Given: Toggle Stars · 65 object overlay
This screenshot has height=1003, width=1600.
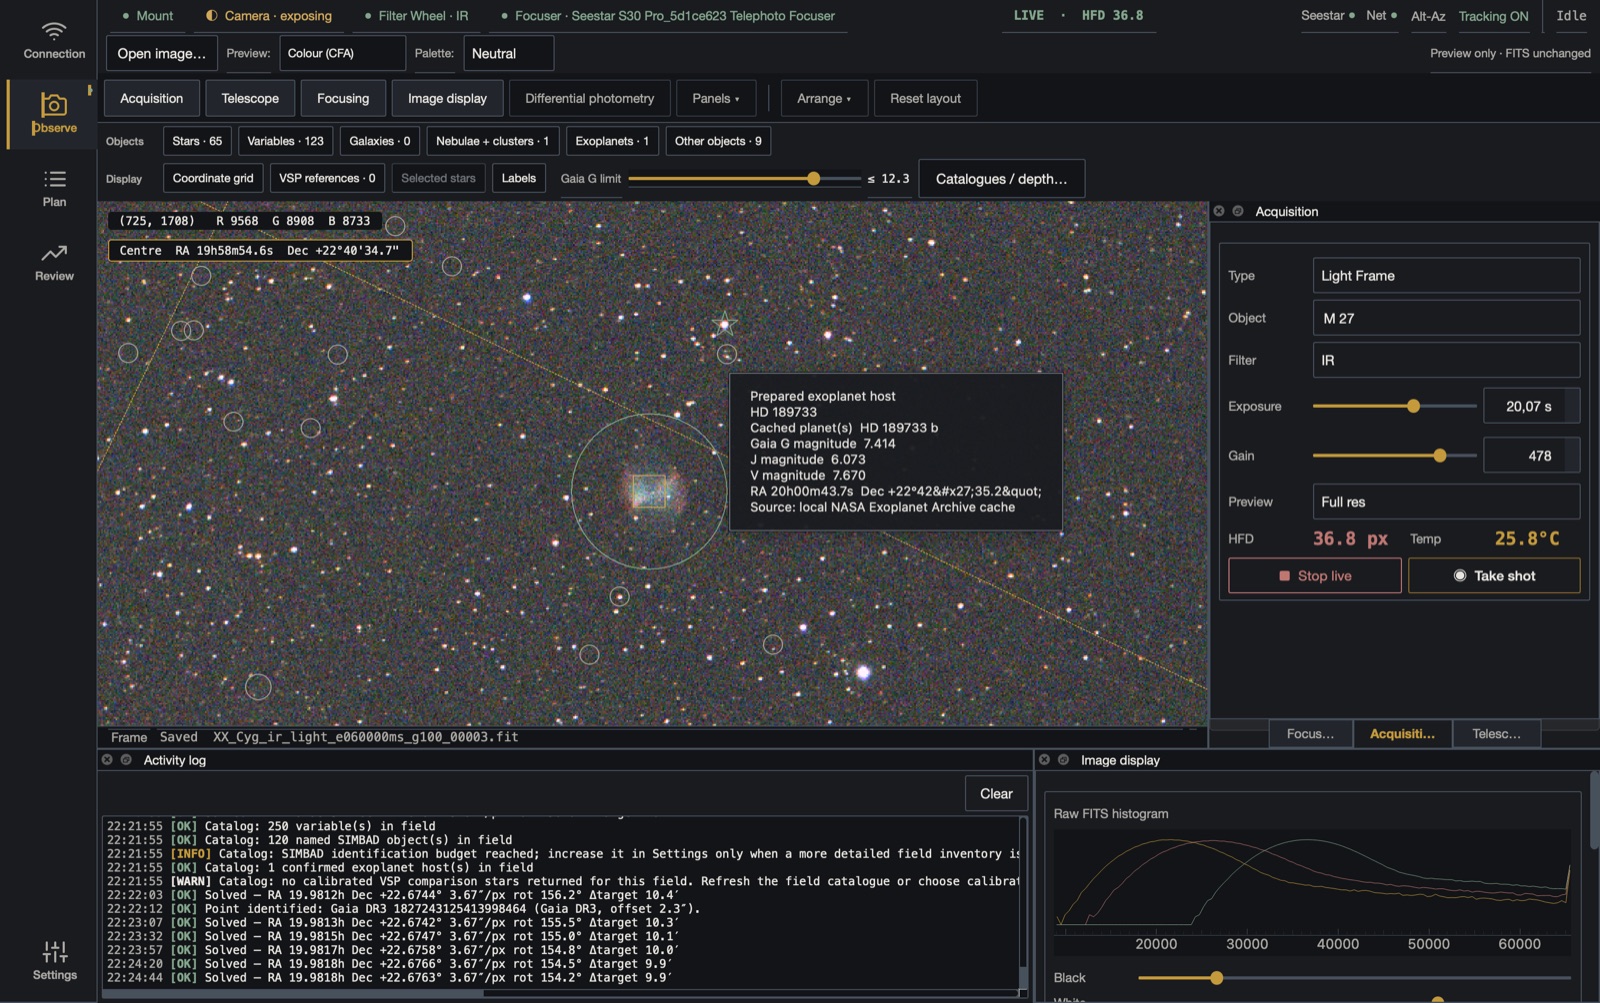Looking at the screenshot, I should click(197, 141).
